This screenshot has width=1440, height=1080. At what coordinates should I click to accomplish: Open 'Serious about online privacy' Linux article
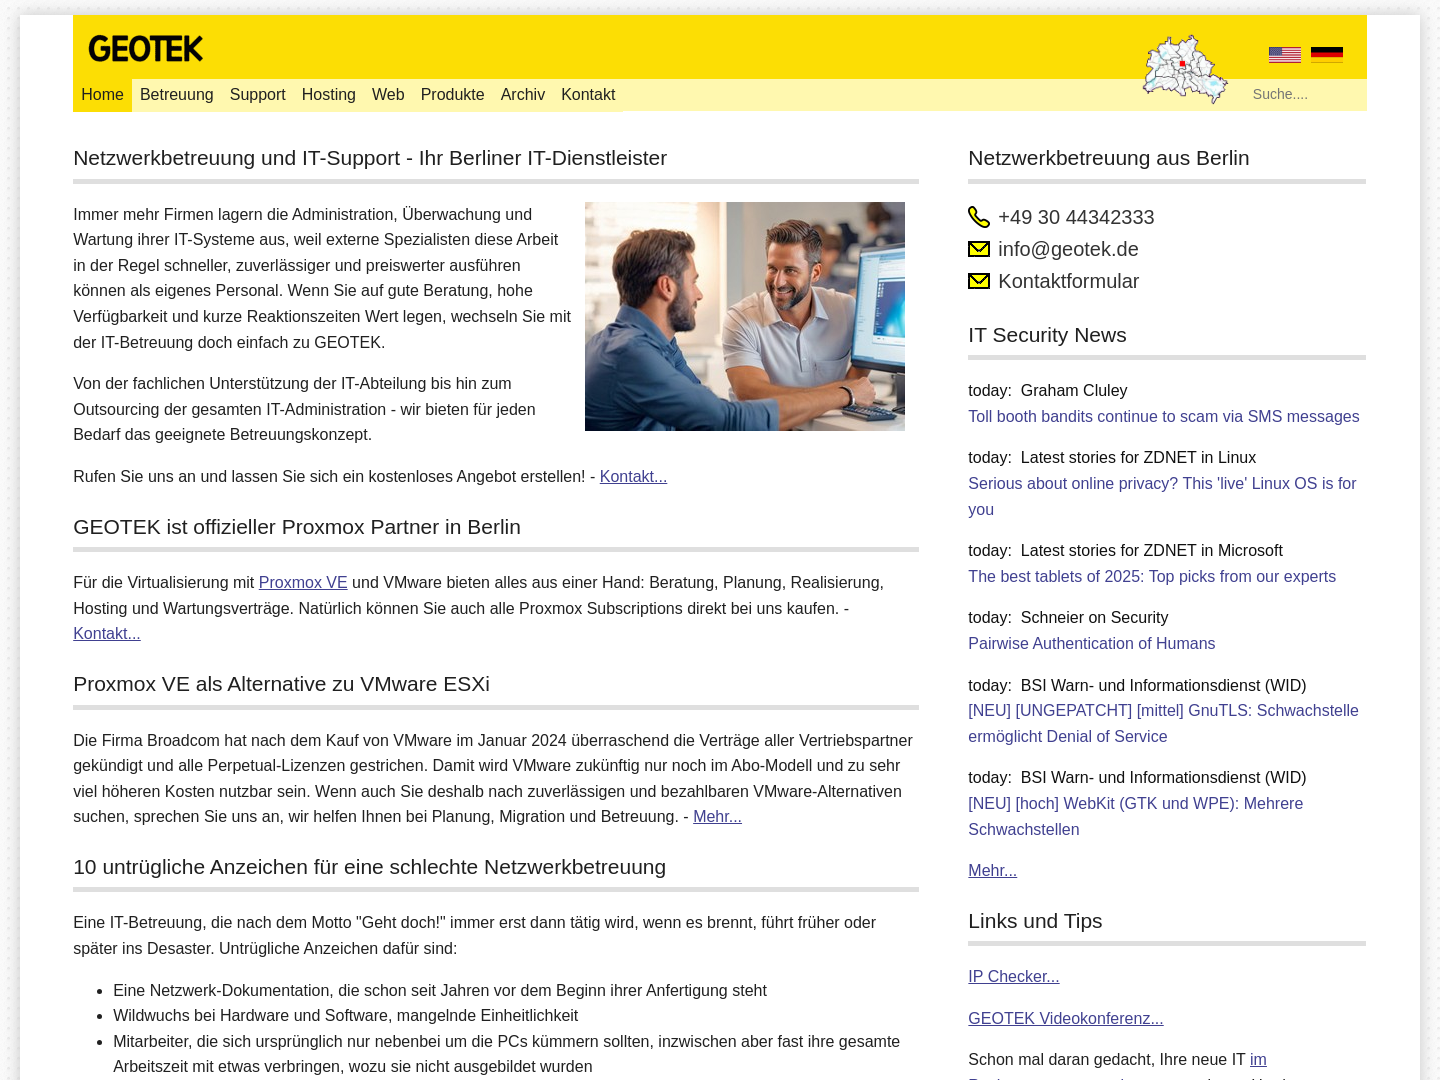[x=1162, y=496]
